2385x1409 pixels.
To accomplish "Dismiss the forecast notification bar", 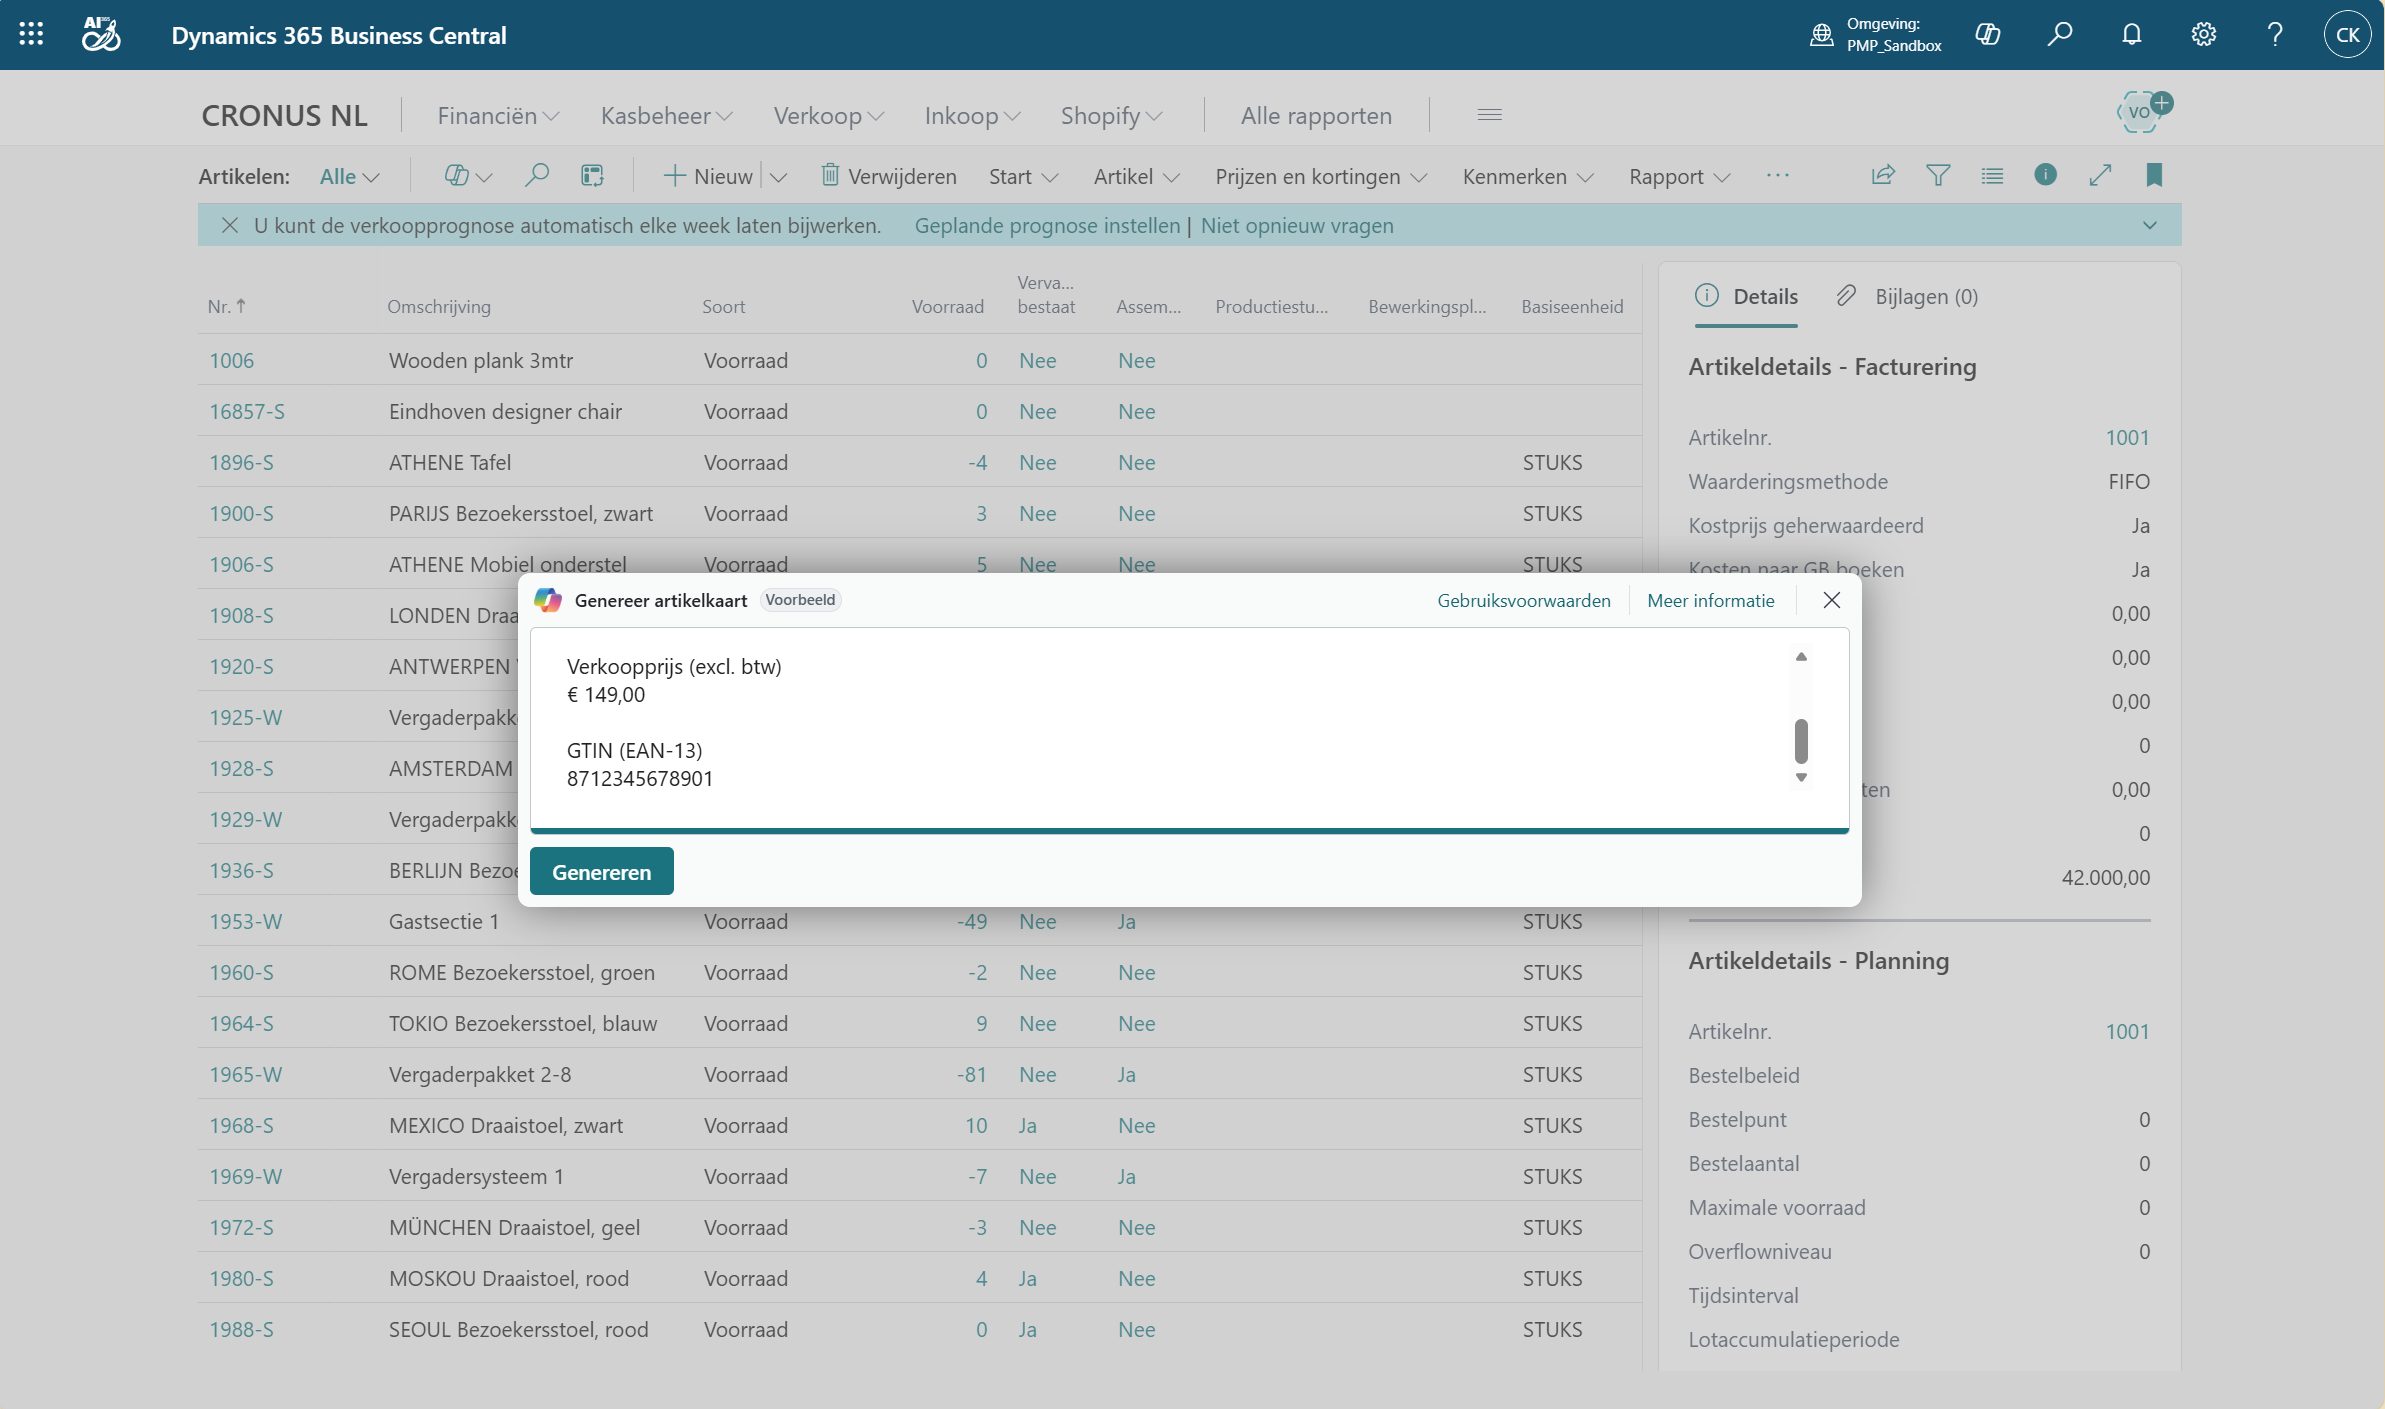I will point(230,225).
